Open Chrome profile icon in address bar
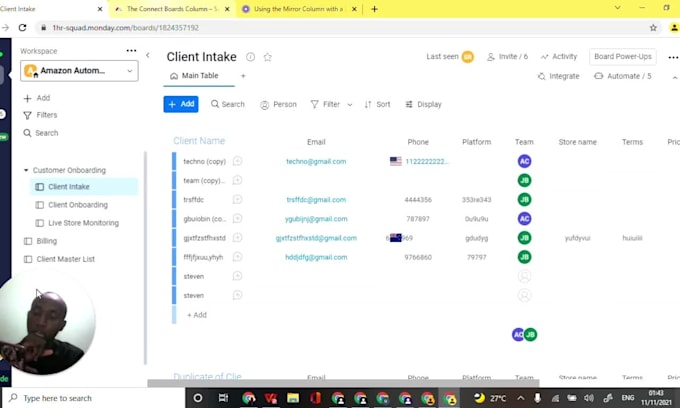This screenshot has height=408, width=680. [x=674, y=28]
